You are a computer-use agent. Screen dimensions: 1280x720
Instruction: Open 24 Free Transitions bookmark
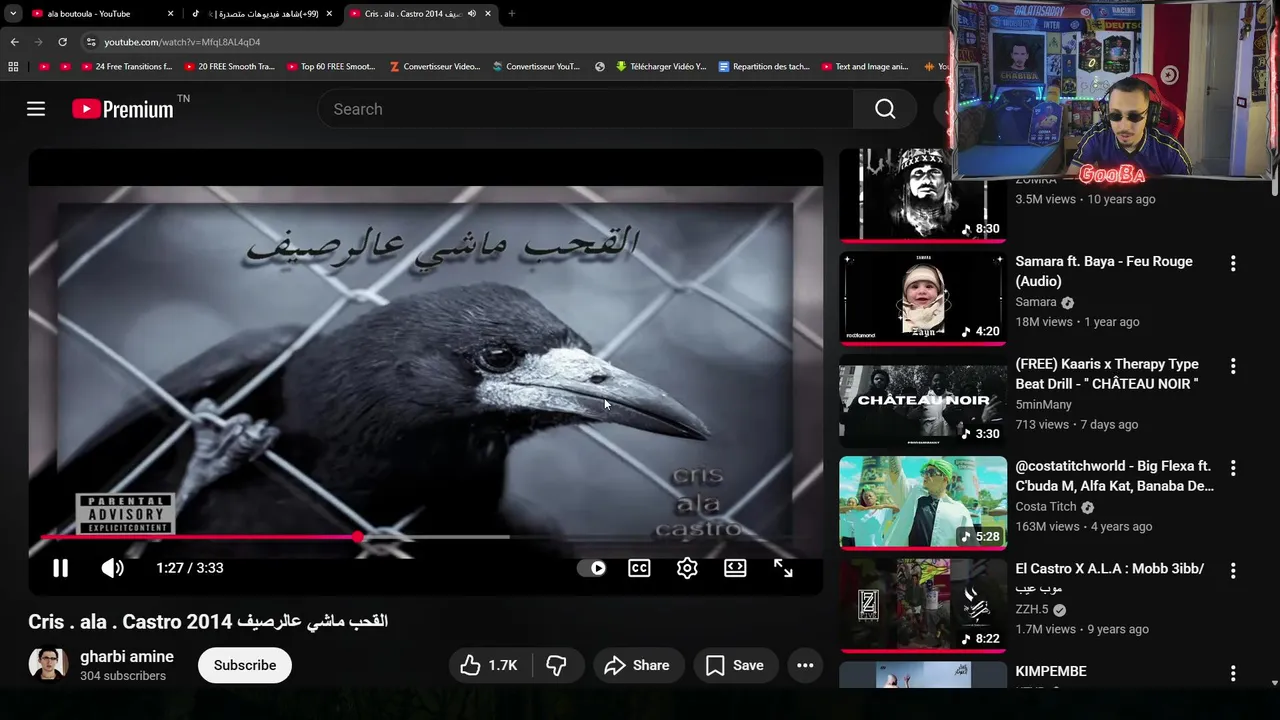click(x=127, y=67)
